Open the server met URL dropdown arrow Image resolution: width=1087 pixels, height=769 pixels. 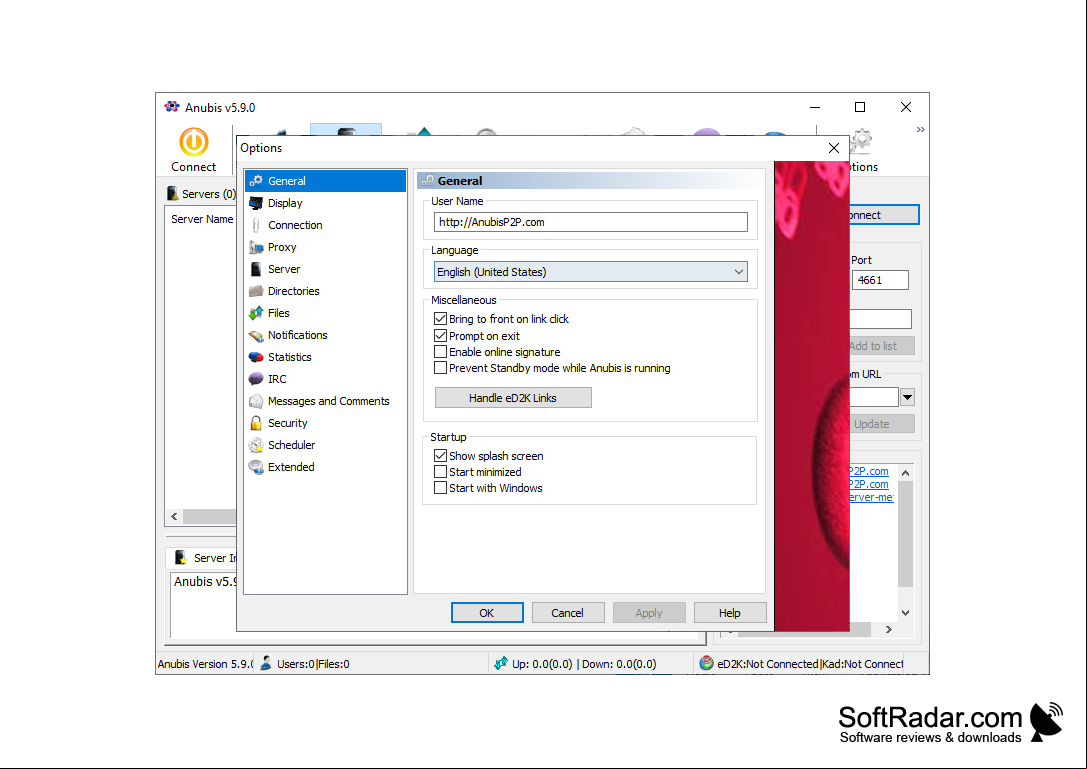coord(907,397)
